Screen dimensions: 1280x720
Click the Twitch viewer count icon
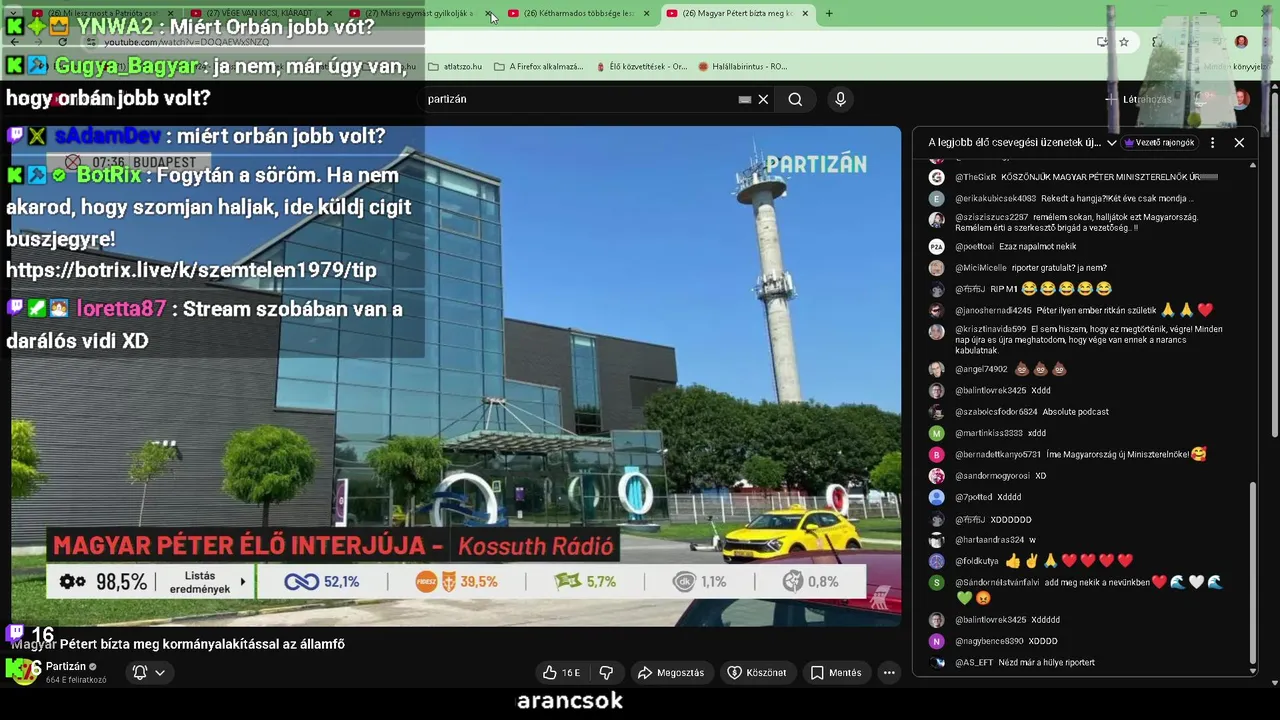click(15, 633)
